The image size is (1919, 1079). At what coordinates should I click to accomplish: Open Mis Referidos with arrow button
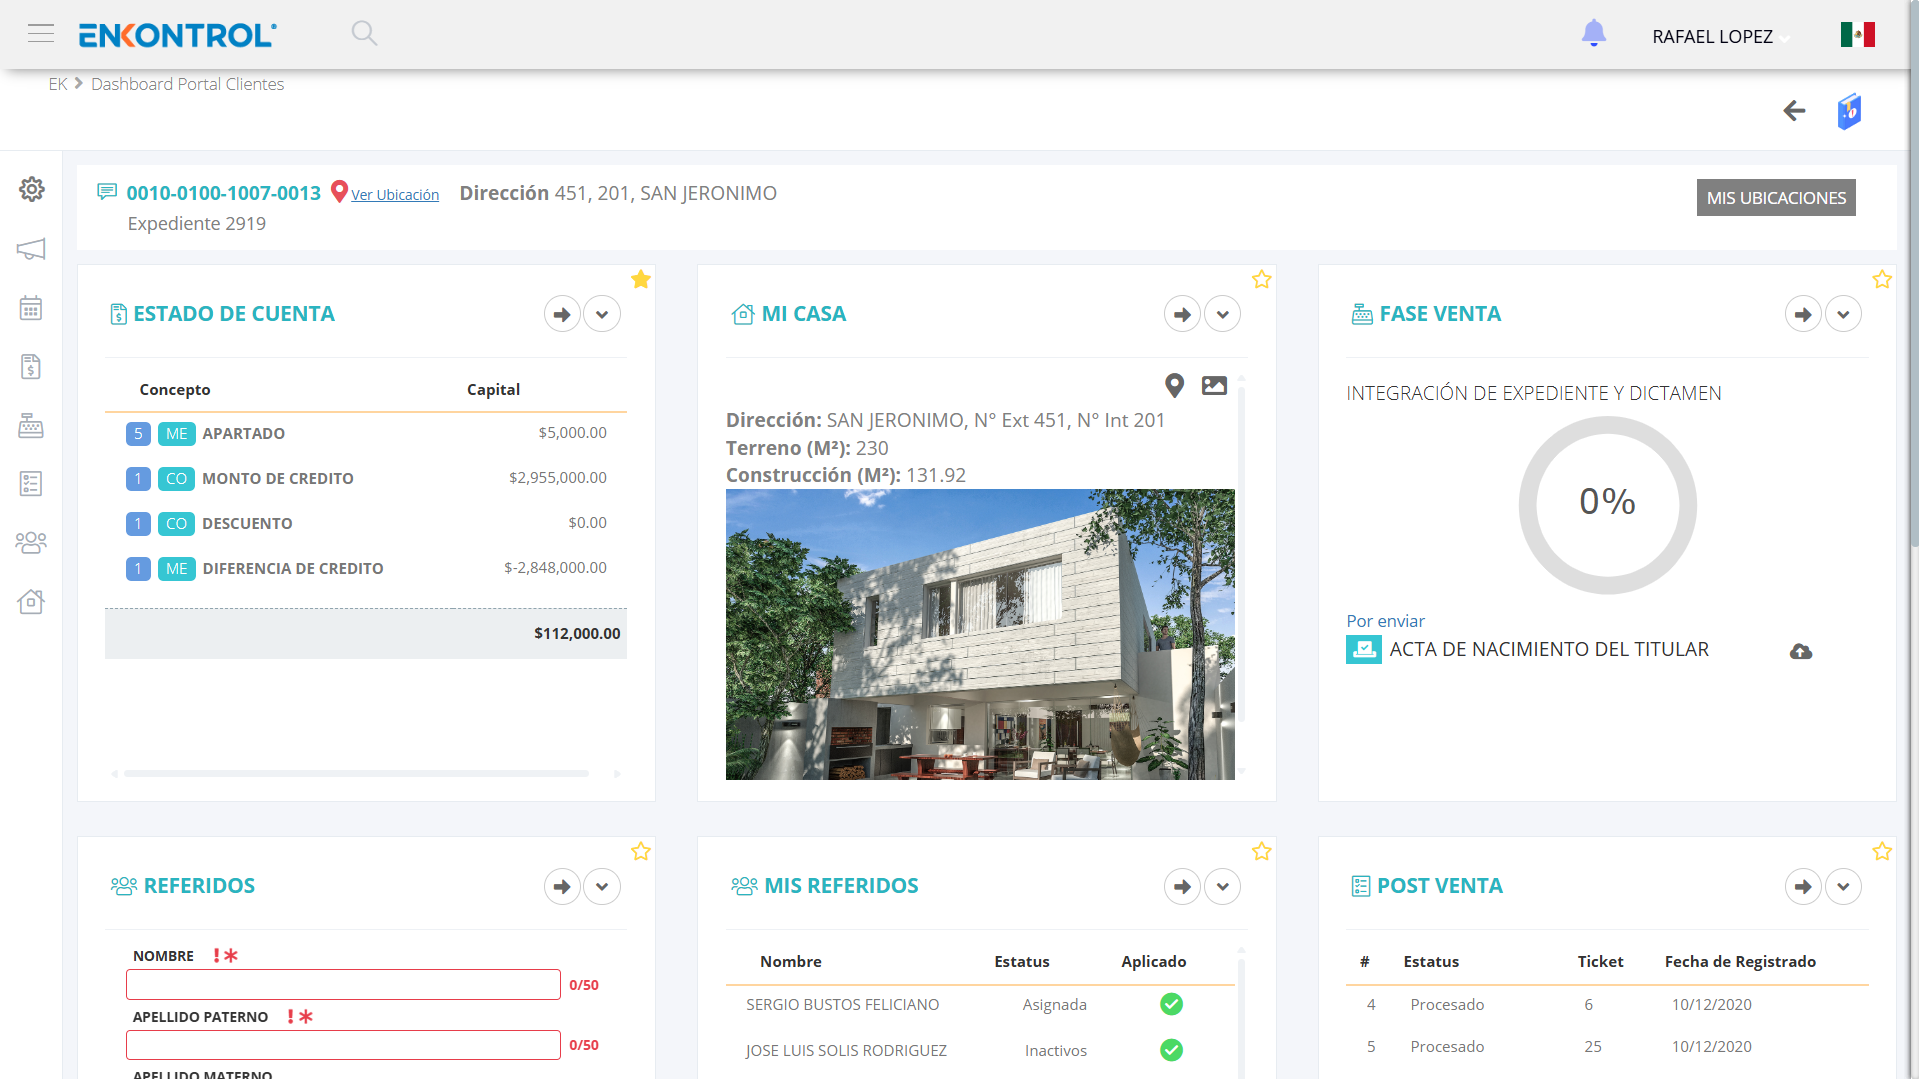pos(1182,886)
